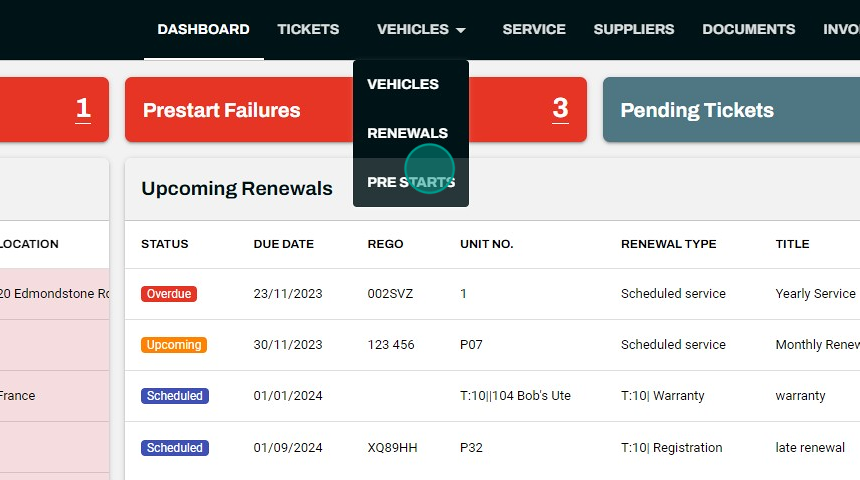This screenshot has height=480, width=860.
Task: Click the Scheduled badge for 01/01/2024
Action: click(x=174, y=396)
